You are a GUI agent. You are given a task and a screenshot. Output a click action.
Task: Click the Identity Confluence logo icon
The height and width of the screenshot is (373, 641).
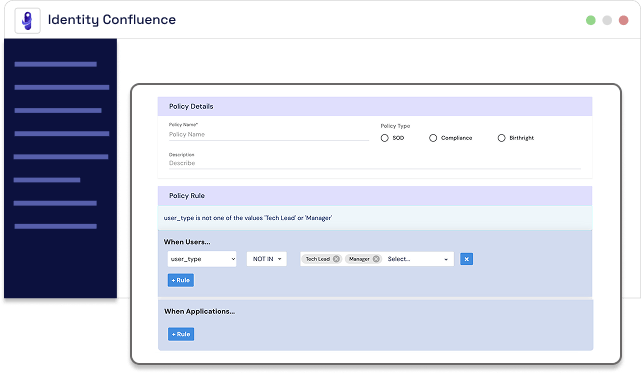pyautogui.click(x=27, y=20)
